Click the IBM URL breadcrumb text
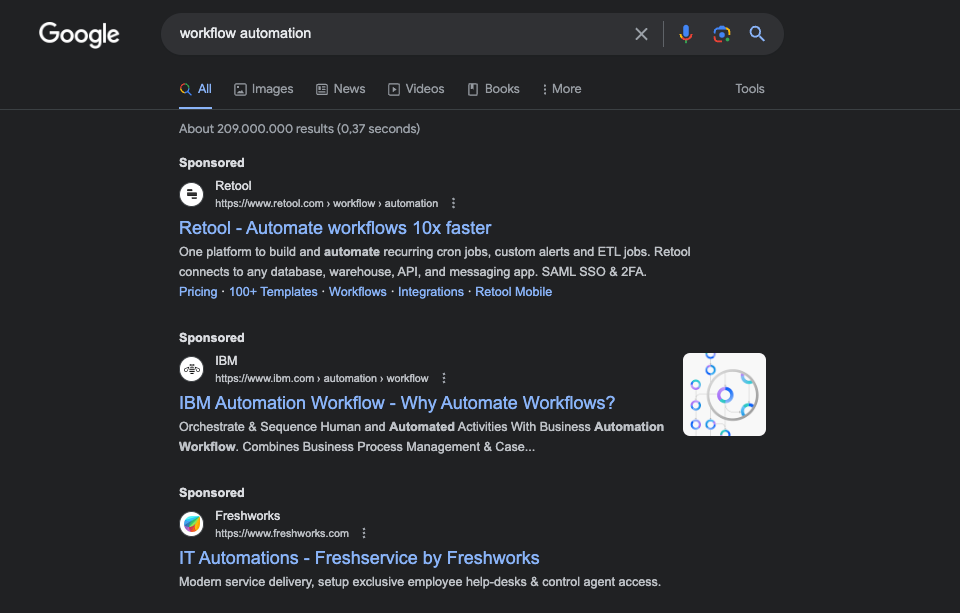 321,378
